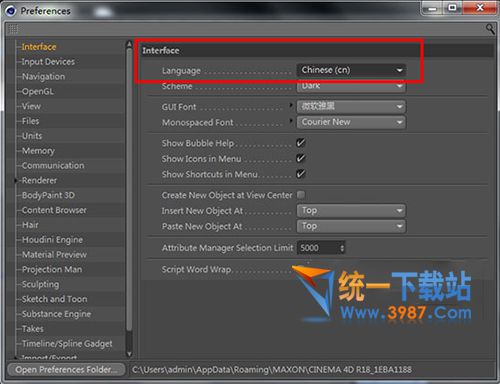Click the grip handle icon under title
The image size is (500, 384).
click(13, 30)
